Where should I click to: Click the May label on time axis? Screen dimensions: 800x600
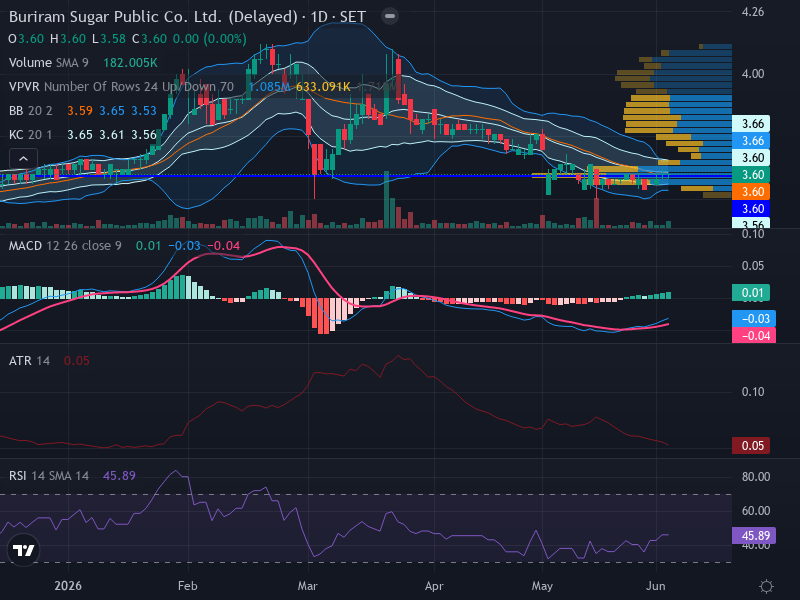coord(542,586)
